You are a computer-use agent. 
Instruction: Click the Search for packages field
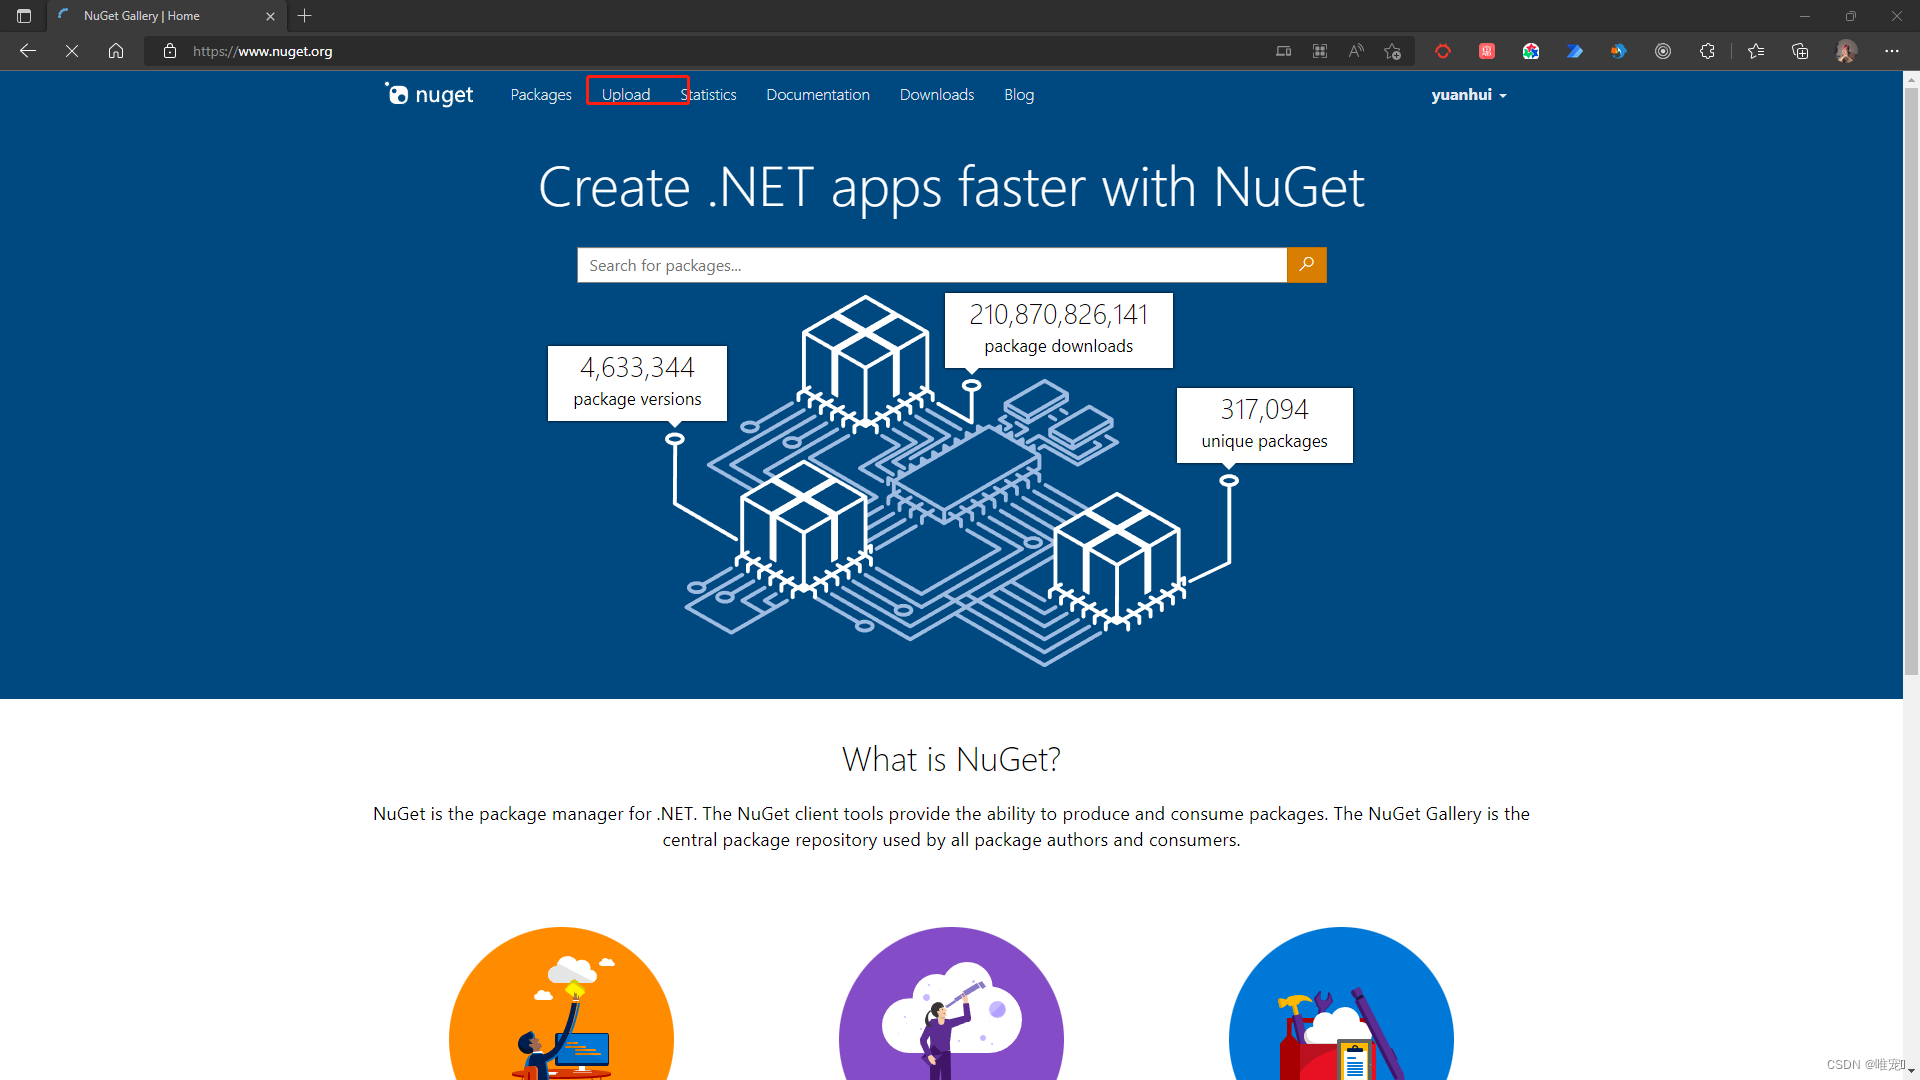[x=931, y=265]
